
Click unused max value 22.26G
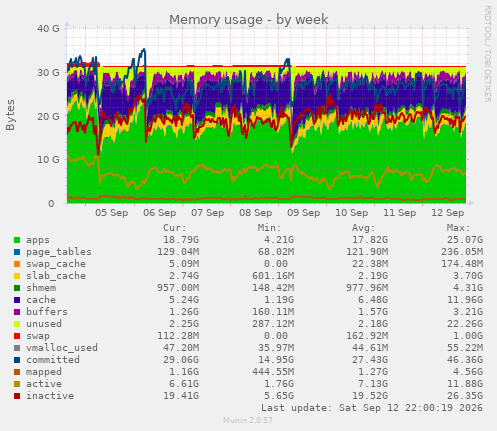[x=465, y=324]
